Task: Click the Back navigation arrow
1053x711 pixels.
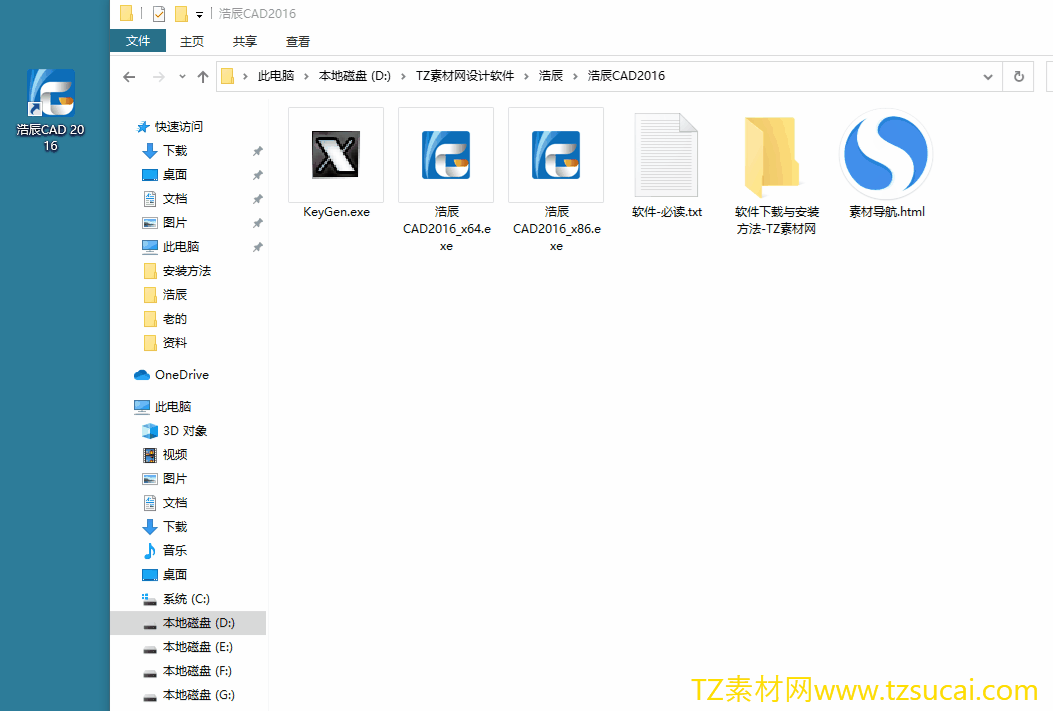Action: 129,77
